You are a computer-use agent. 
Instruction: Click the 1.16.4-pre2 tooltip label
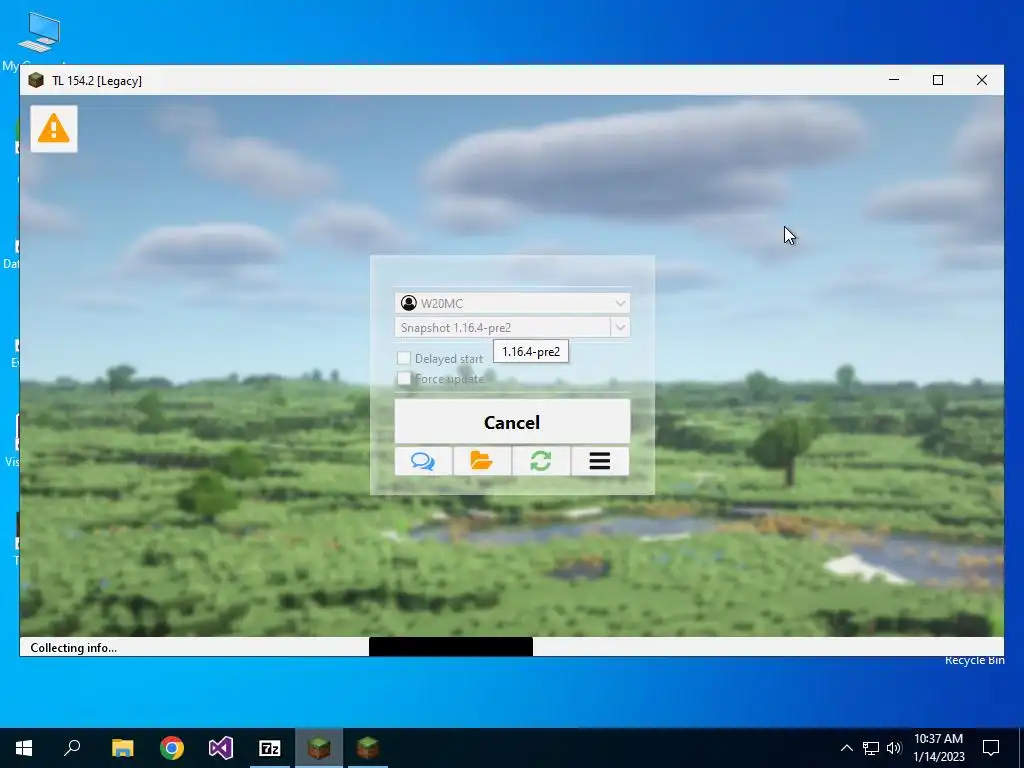click(x=531, y=351)
